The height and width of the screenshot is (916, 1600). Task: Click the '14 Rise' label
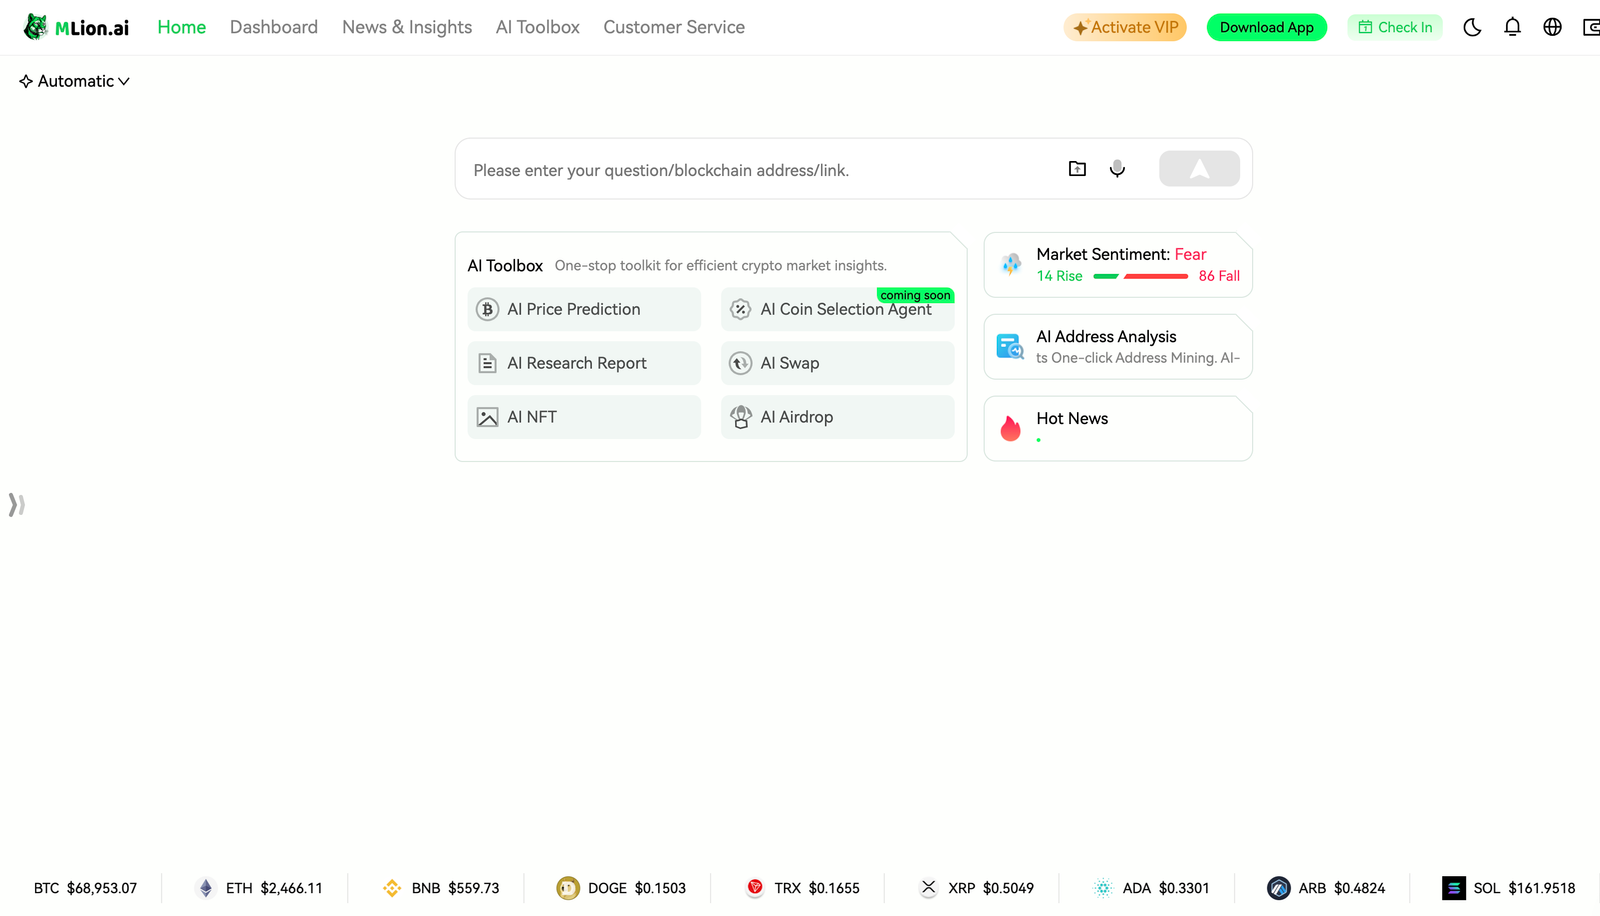tap(1059, 276)
